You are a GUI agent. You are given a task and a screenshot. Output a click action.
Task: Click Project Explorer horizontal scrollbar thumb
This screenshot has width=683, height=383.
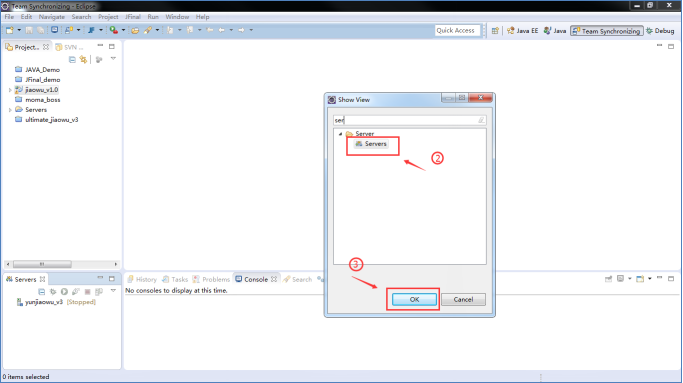pyautogui.click(x=42, y=264)
